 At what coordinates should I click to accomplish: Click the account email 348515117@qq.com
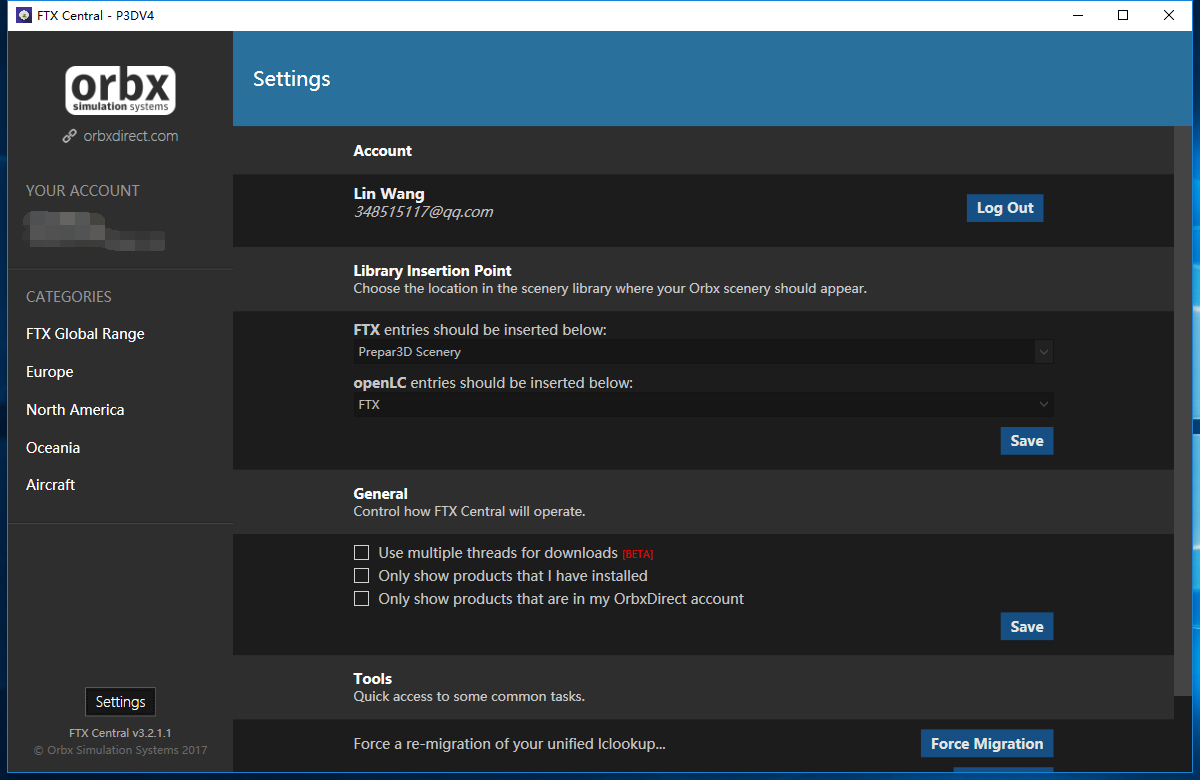pos(423,212)
